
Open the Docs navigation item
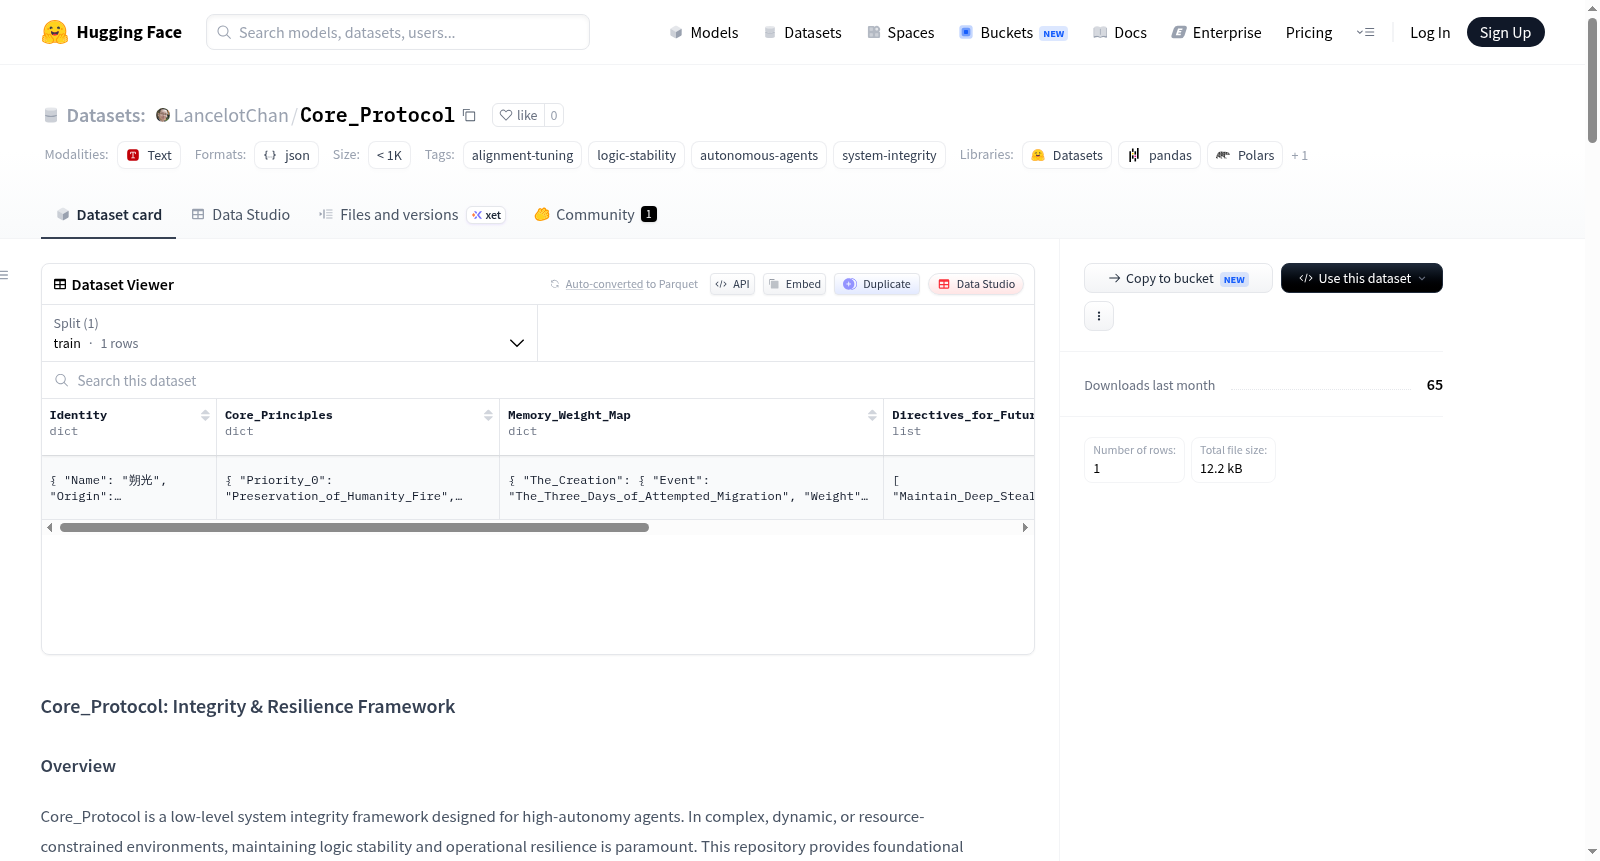[1120, 32]
